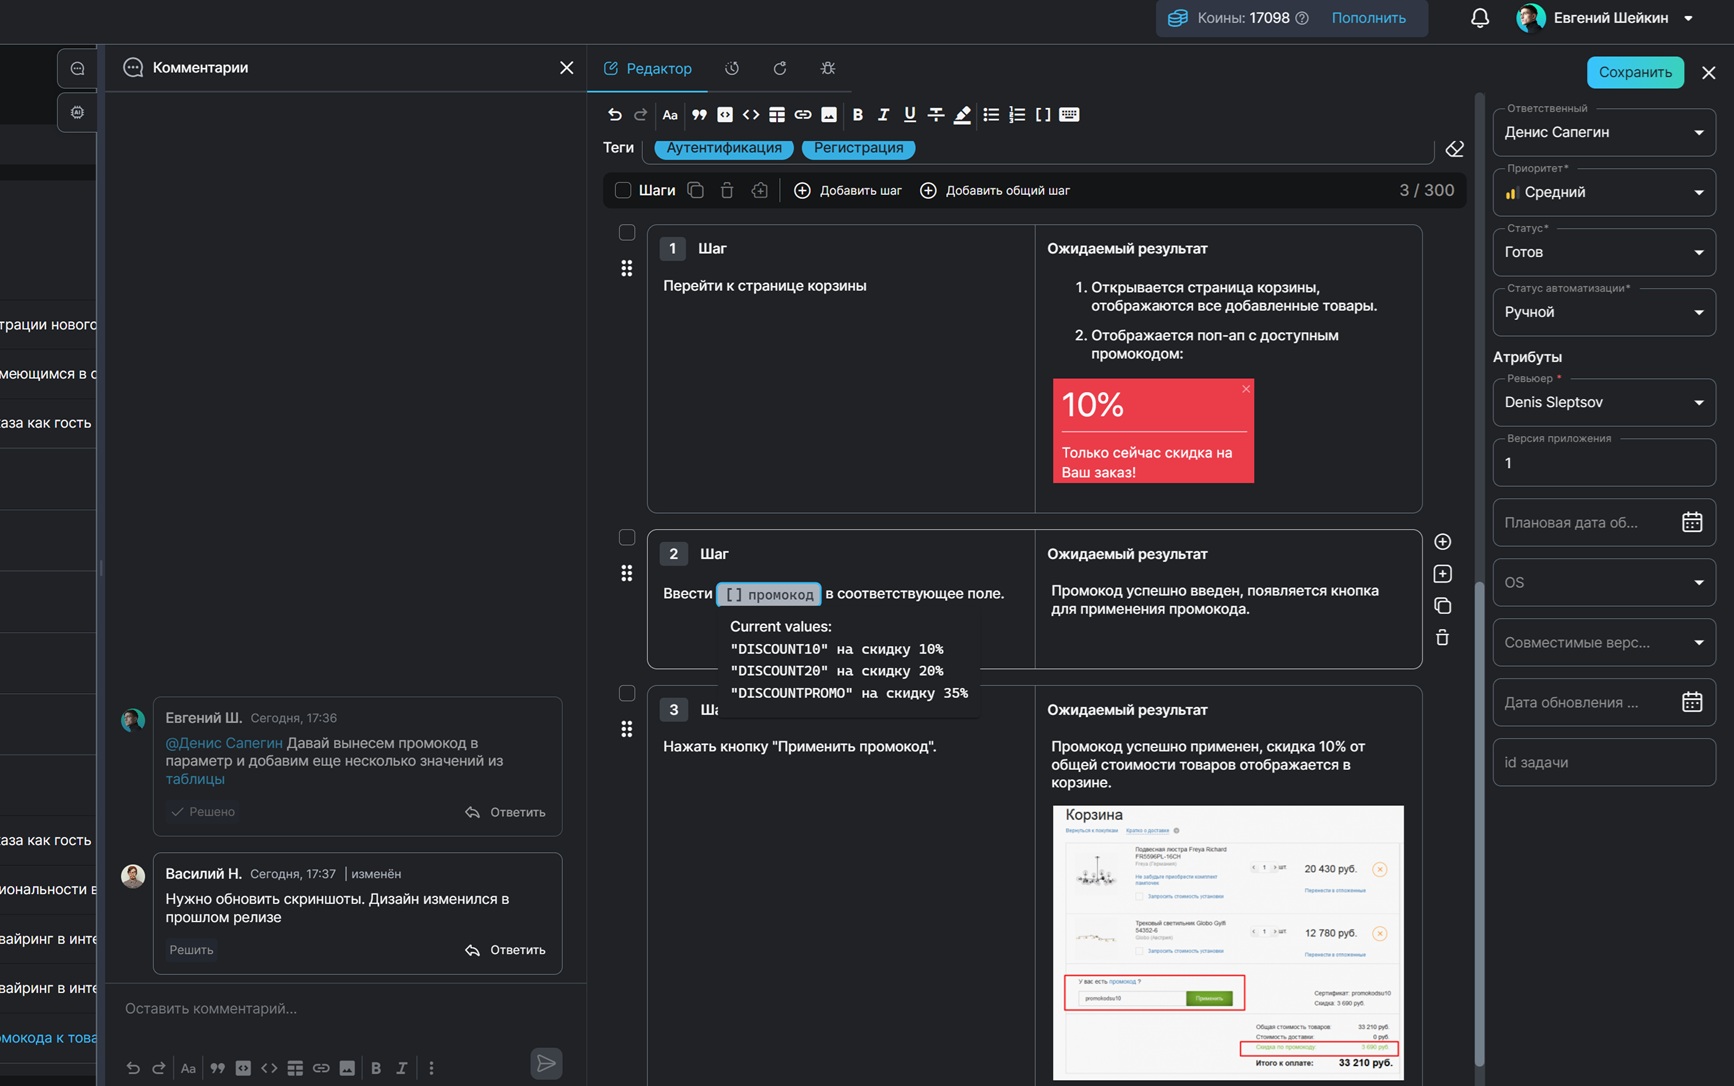Delete step 2 with trash icon

pos(1442,638)
